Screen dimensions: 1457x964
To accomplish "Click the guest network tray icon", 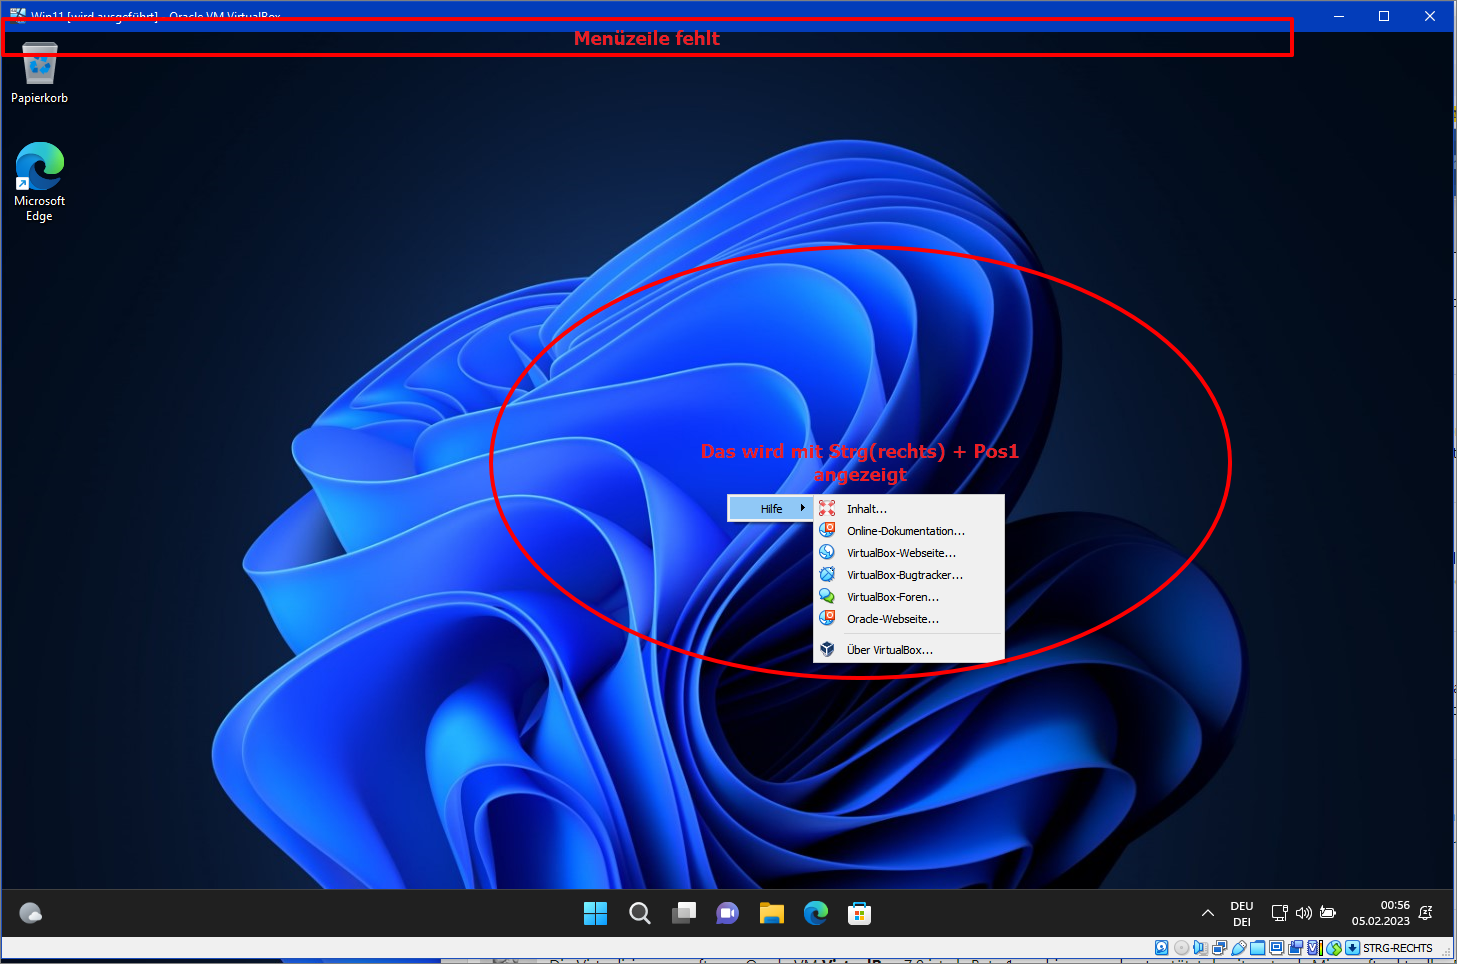I will click(1279, 913).
